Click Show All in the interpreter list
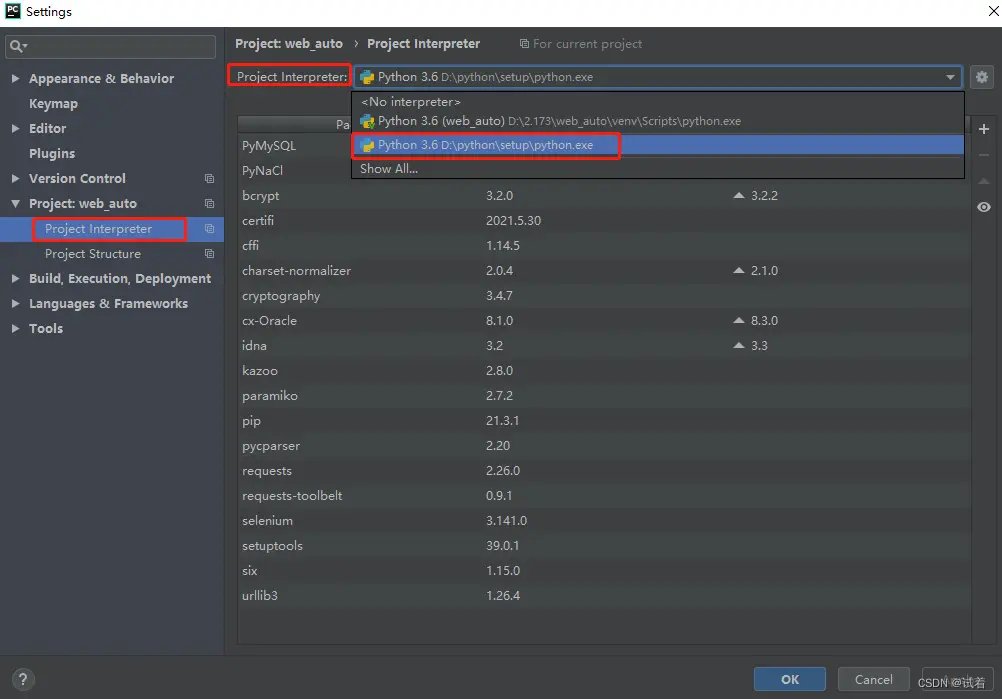 coord(388,168)
